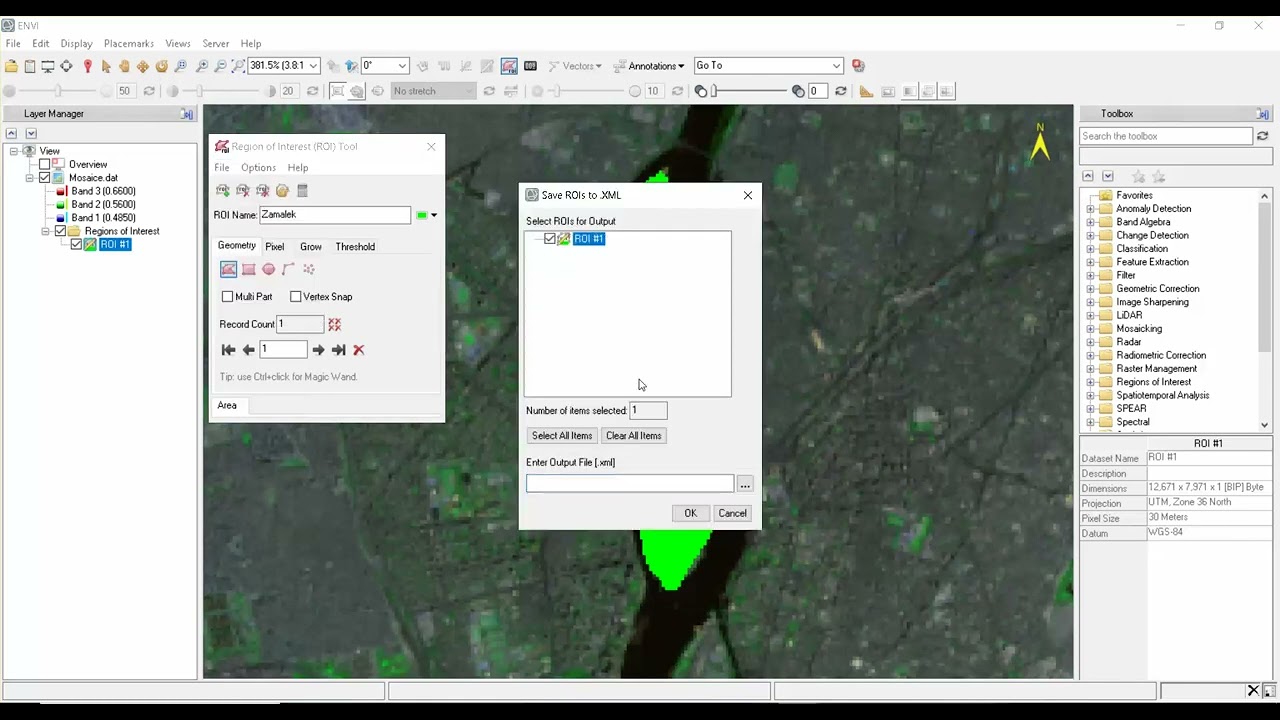Click the New ROI icon
The height and width of the screenshot is (720, 1280).
click(223, 190)
